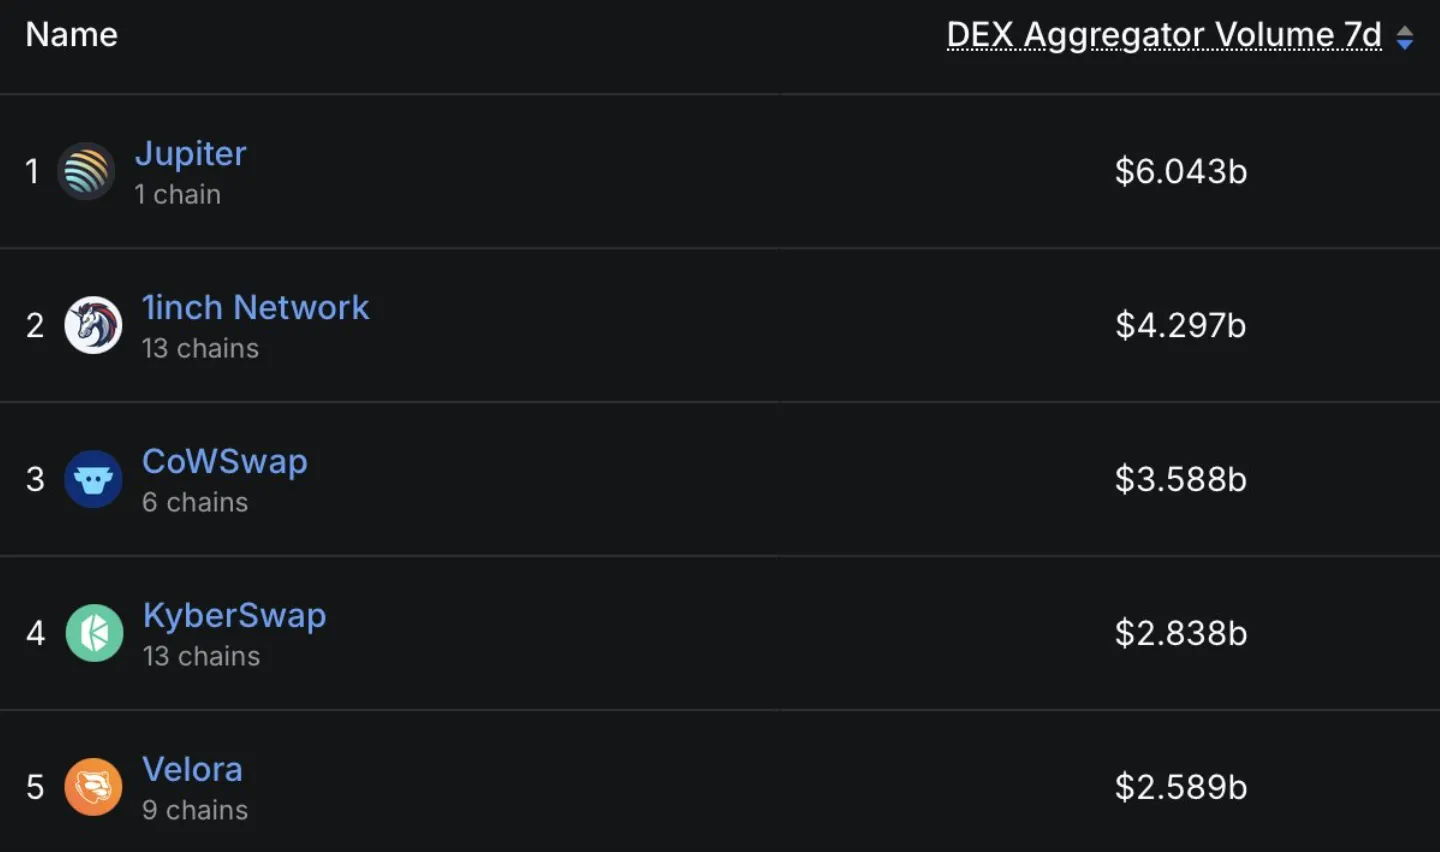Open the 1inch Network protocol link
The width and height of the screenshot is (1440, 852).
tap(255, 308)
